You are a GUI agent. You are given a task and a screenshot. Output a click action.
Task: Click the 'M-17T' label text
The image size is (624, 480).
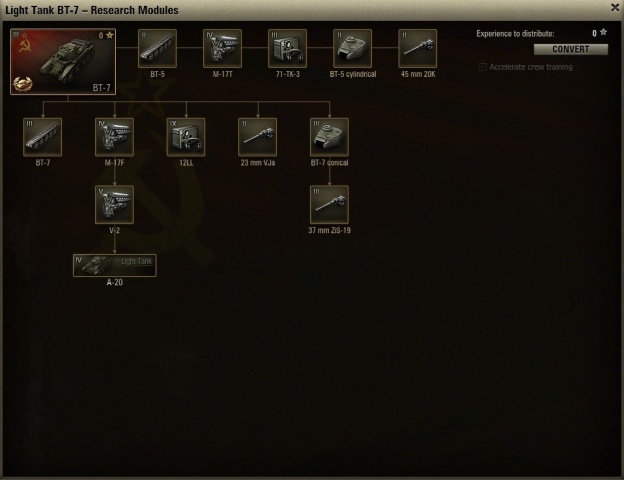222,74
